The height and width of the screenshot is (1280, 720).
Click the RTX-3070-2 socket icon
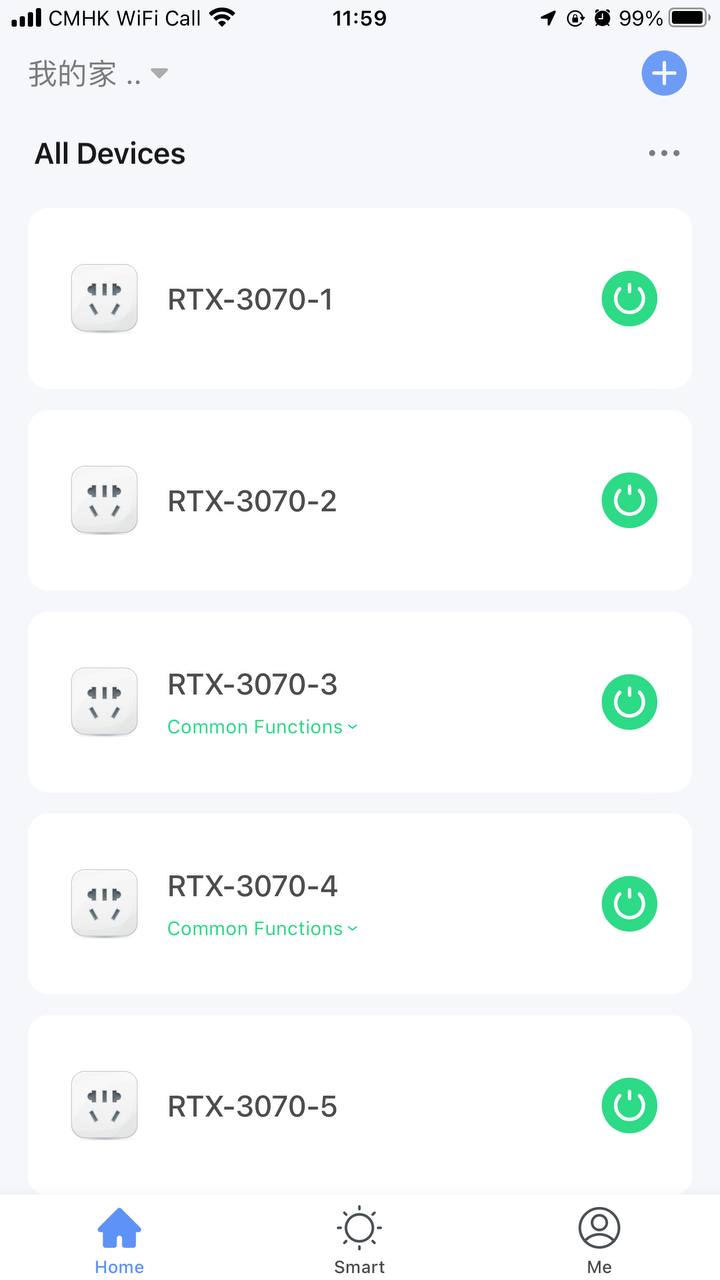(x=104, y=500)
